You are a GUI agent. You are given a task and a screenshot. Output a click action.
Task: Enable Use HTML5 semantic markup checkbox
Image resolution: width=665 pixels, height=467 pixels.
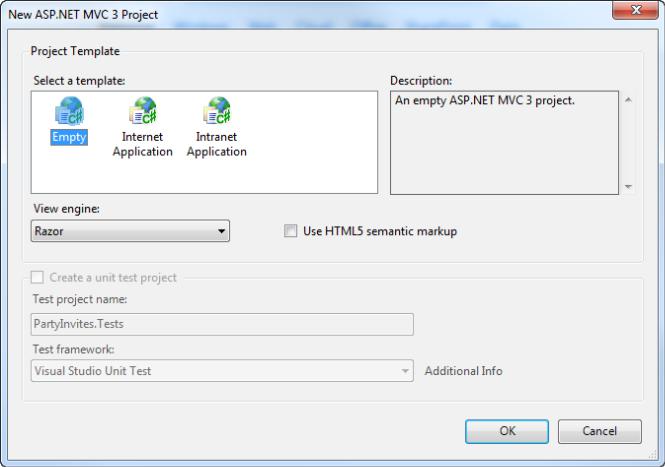pos(291,231)
